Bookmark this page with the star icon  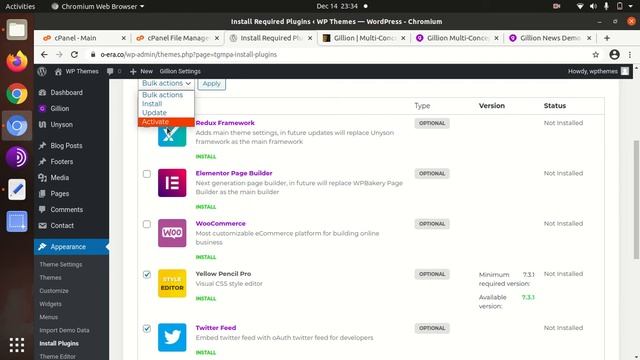click(x=596, y=54)
